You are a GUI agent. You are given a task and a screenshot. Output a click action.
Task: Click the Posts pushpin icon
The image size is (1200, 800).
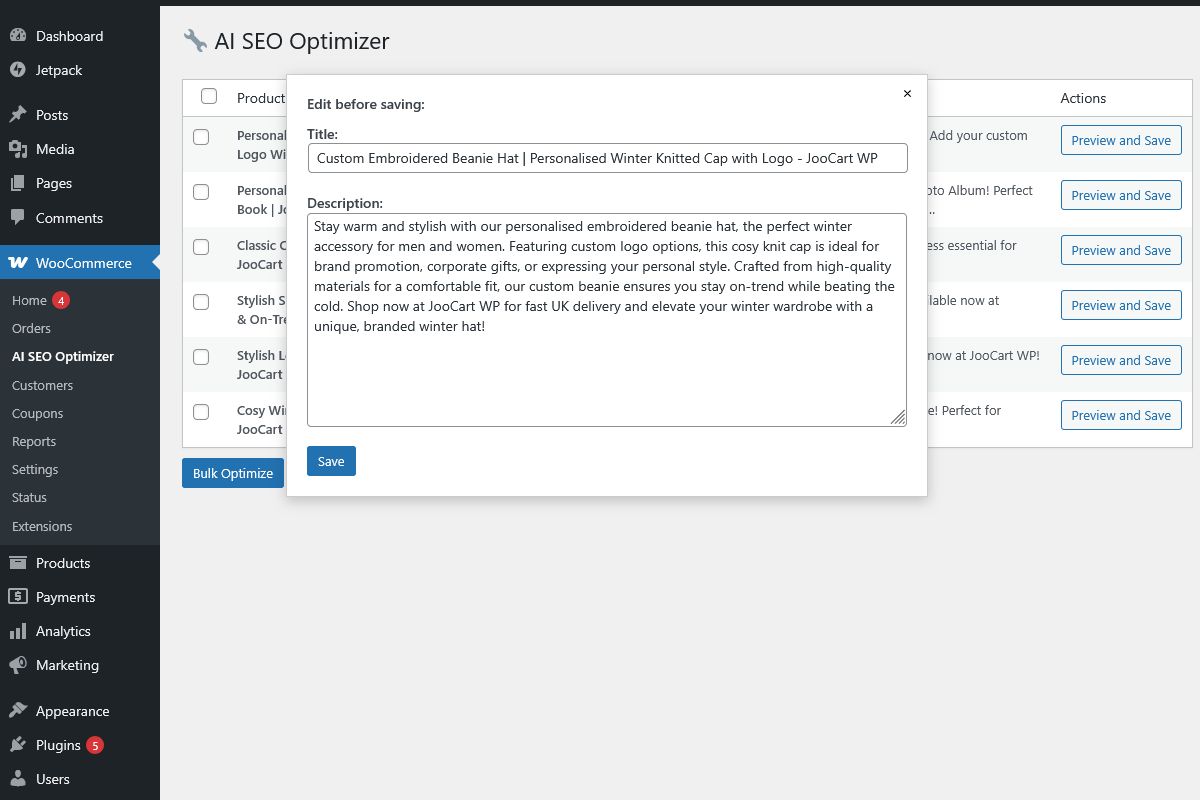pos(18,115)
